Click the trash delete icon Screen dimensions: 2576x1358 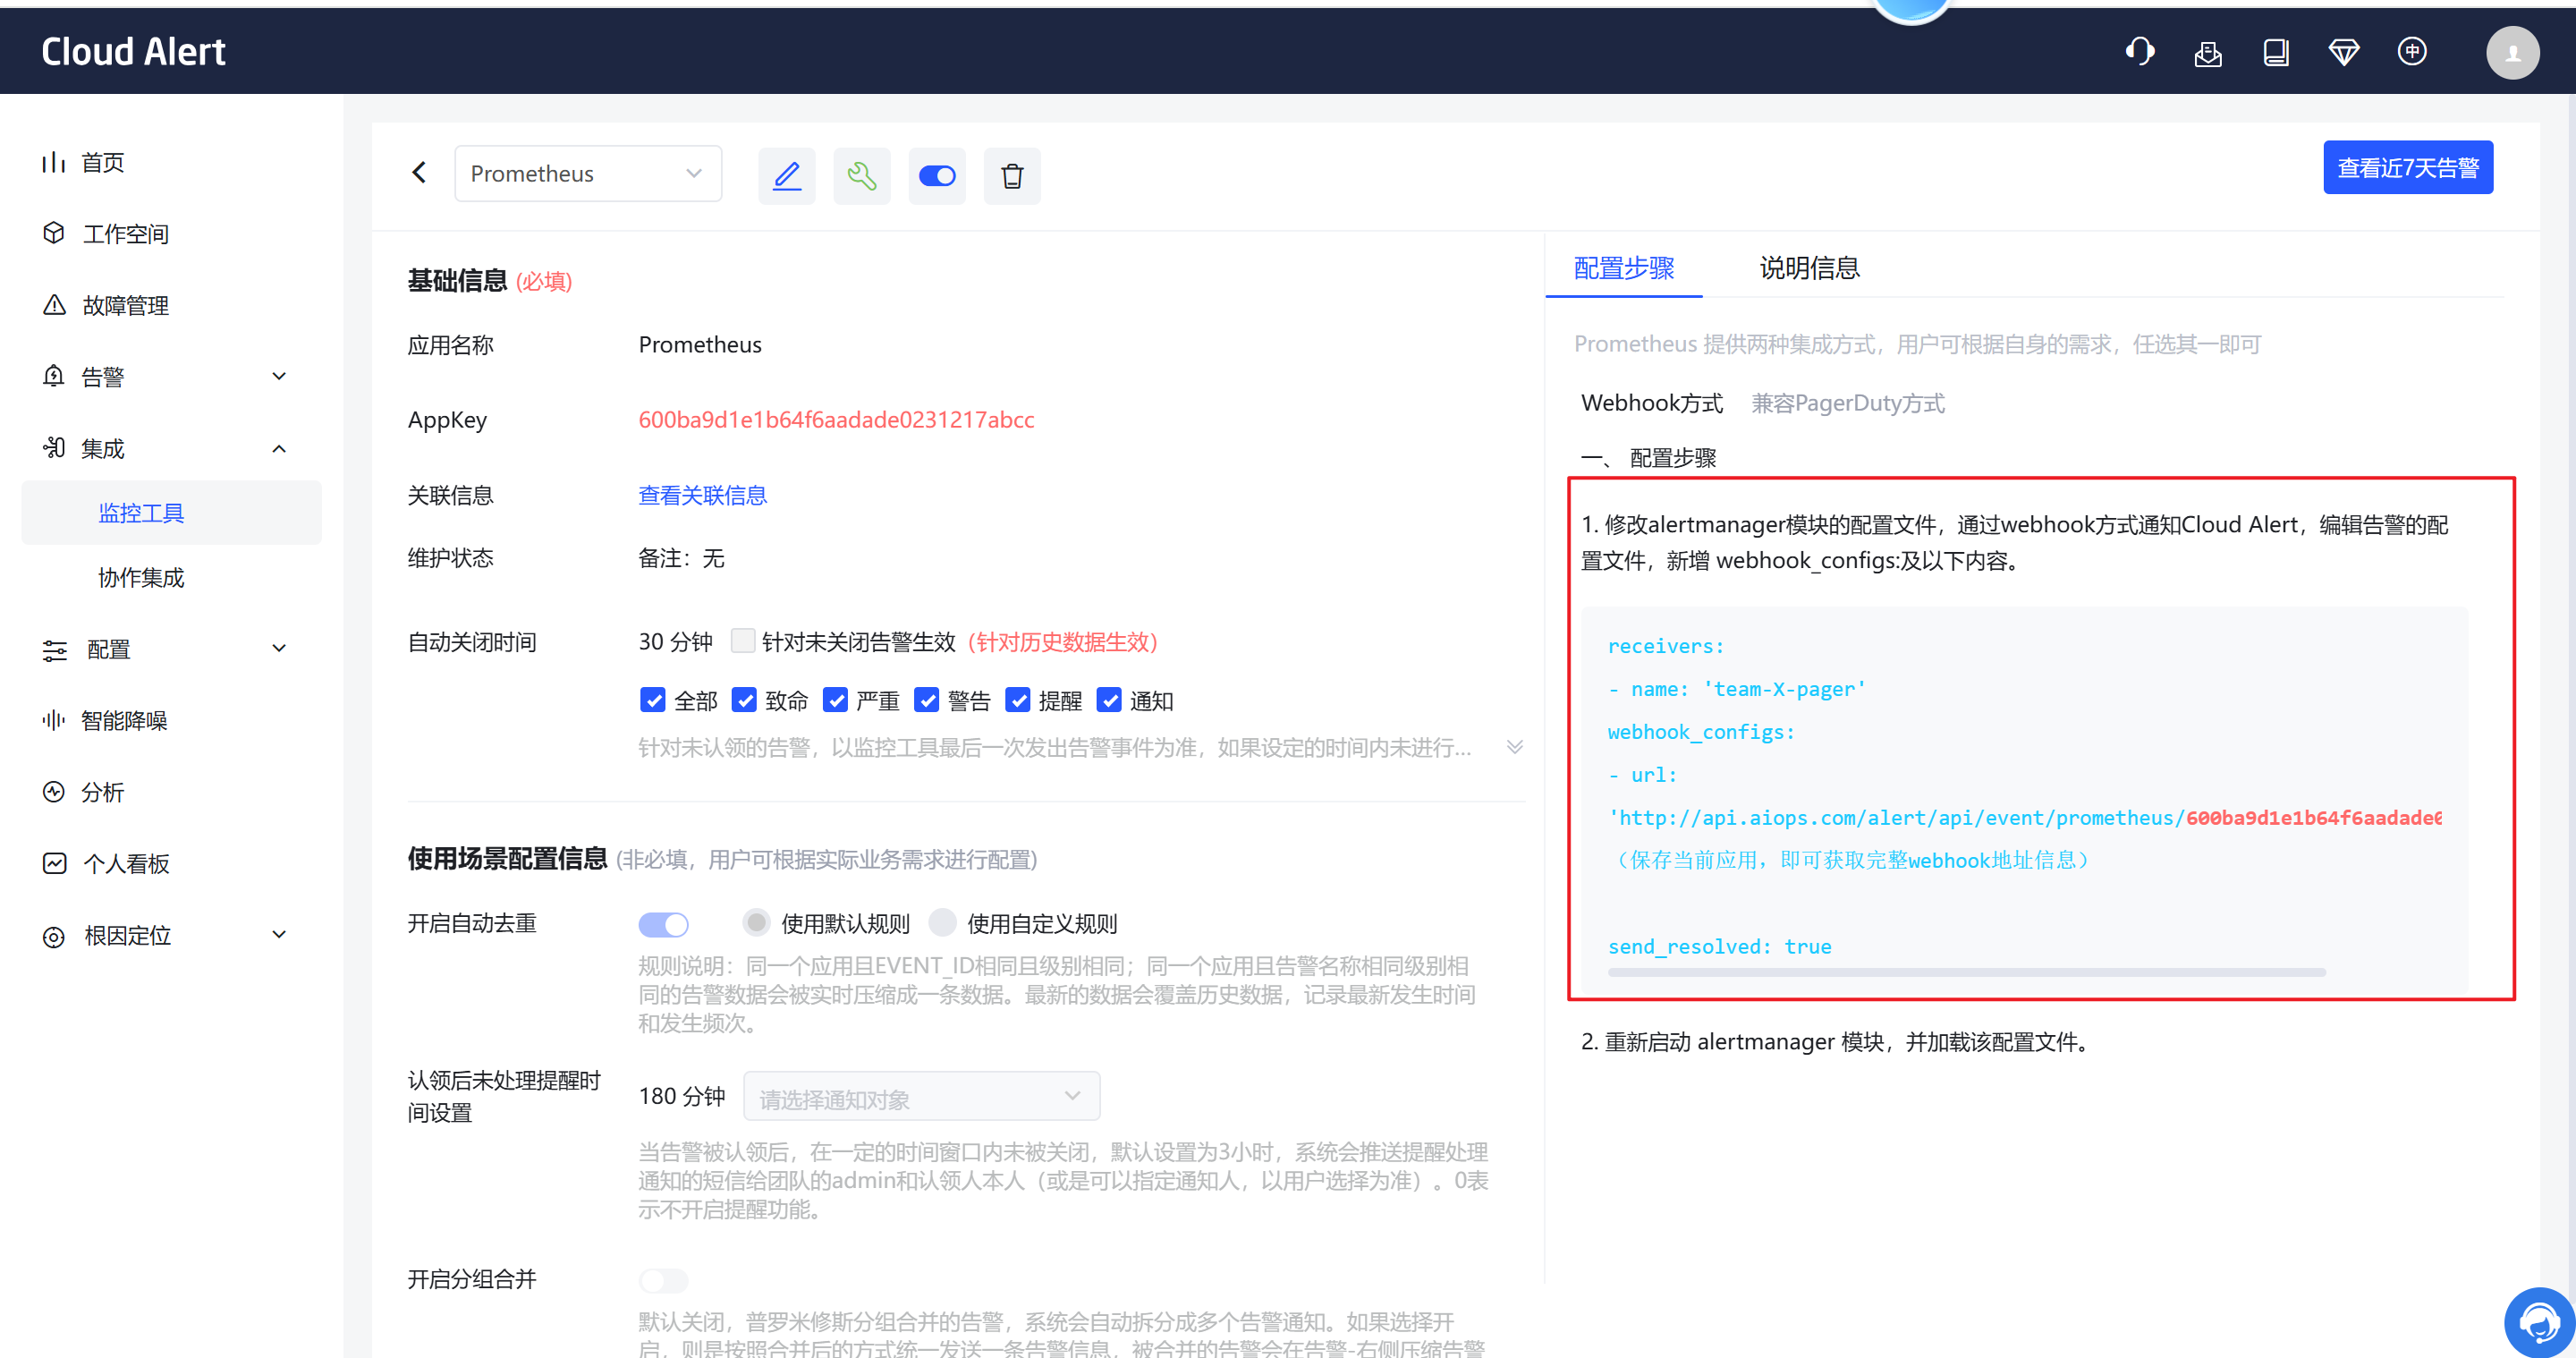[1012, 176]
